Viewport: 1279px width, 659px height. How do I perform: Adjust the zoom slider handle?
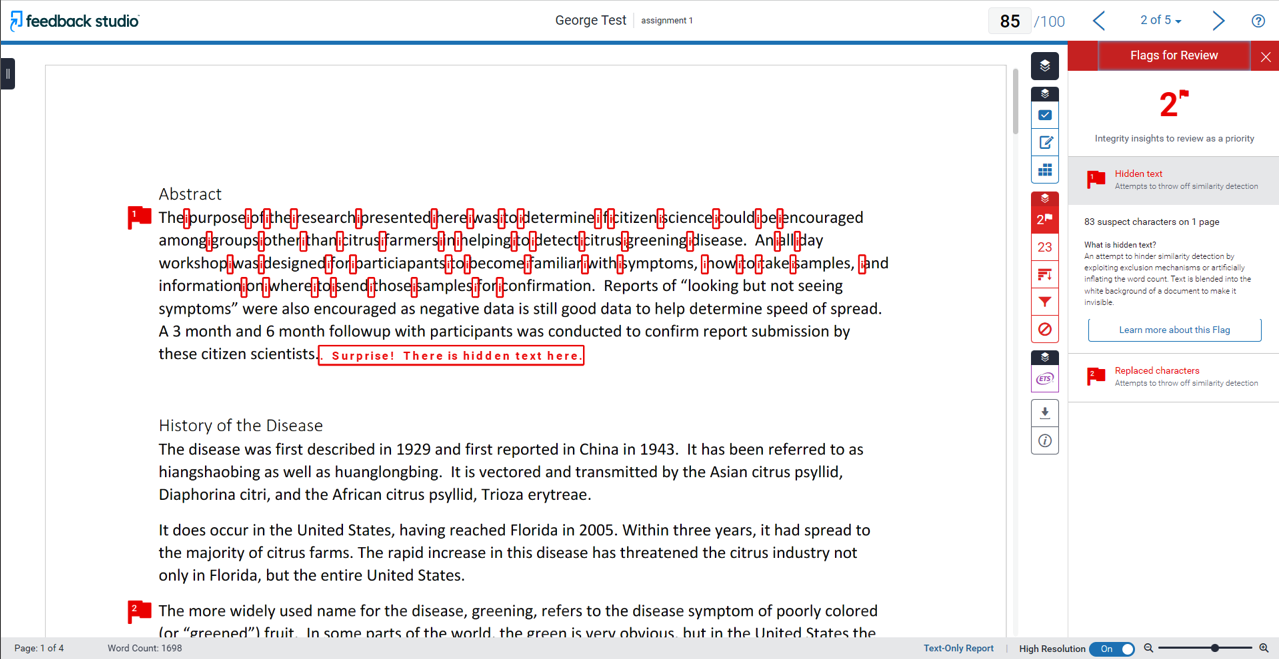click(1215, 649)
